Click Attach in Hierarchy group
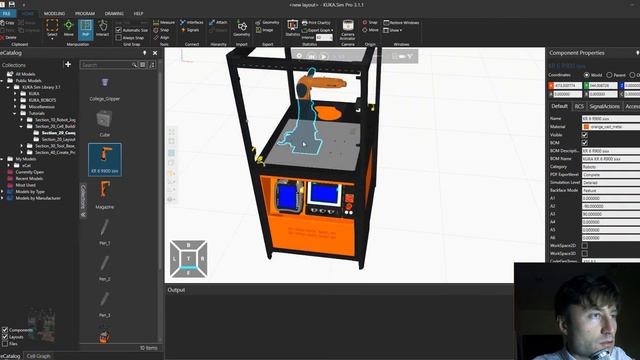Viewport: 640px width, 360px height. pyautogui.click(x=218, y=22)
